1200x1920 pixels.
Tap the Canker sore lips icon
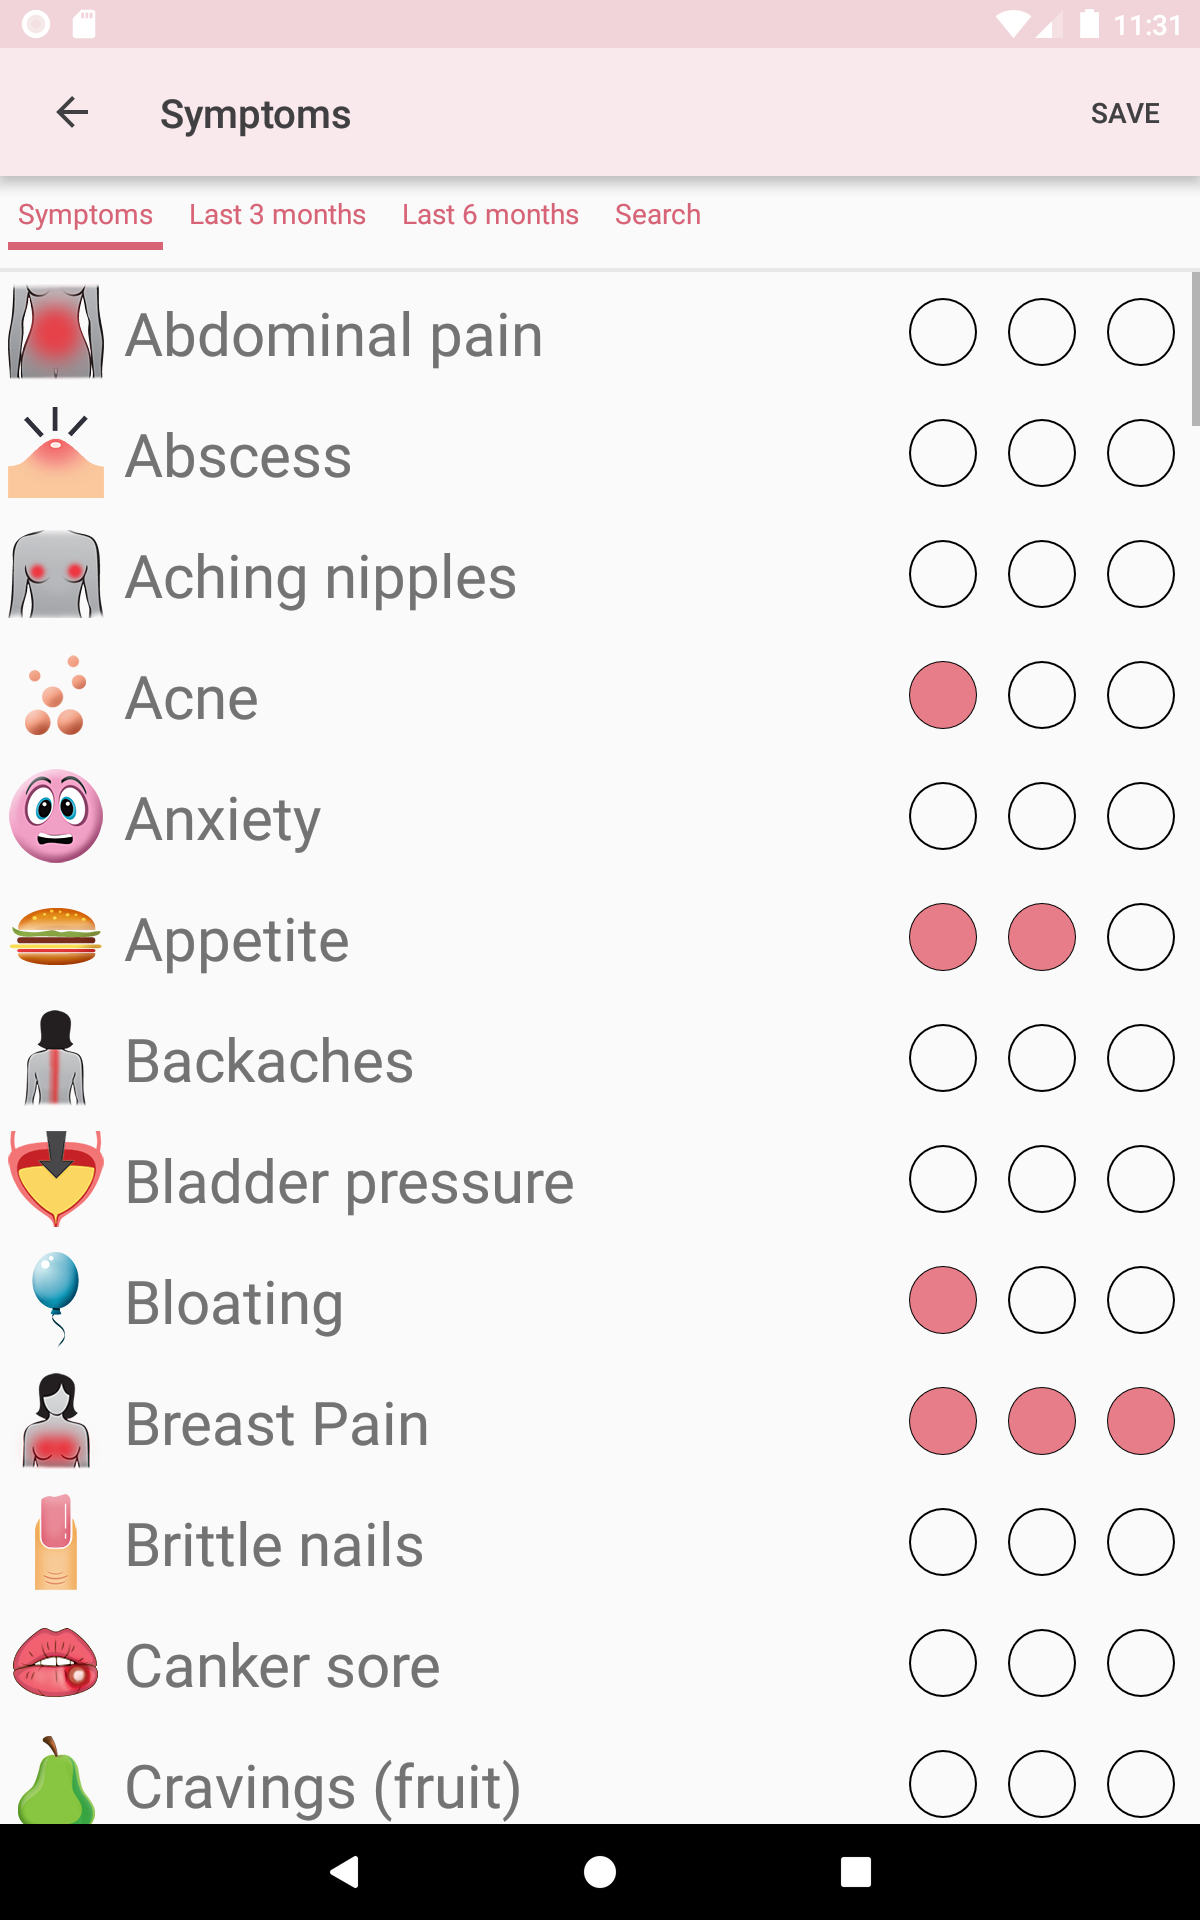(56, 1663)
